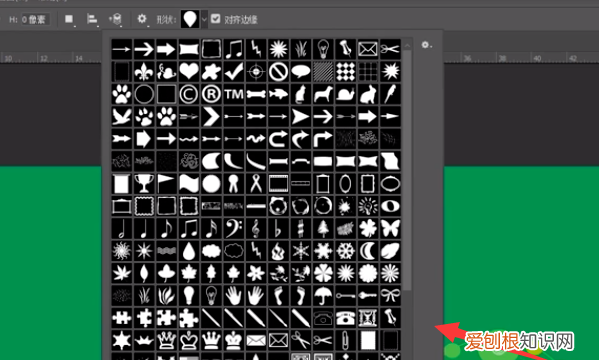Toggle the 对齐边缘 align edges checkbox
The image size is (599, 360).
tap(215, 18)
